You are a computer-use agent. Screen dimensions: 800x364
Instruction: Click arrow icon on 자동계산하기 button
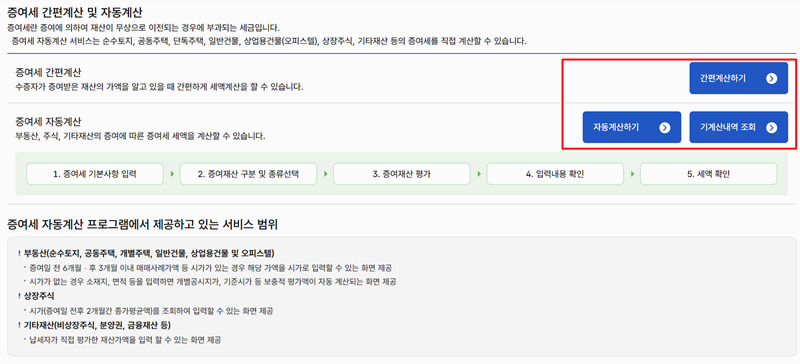click(664, 128)
